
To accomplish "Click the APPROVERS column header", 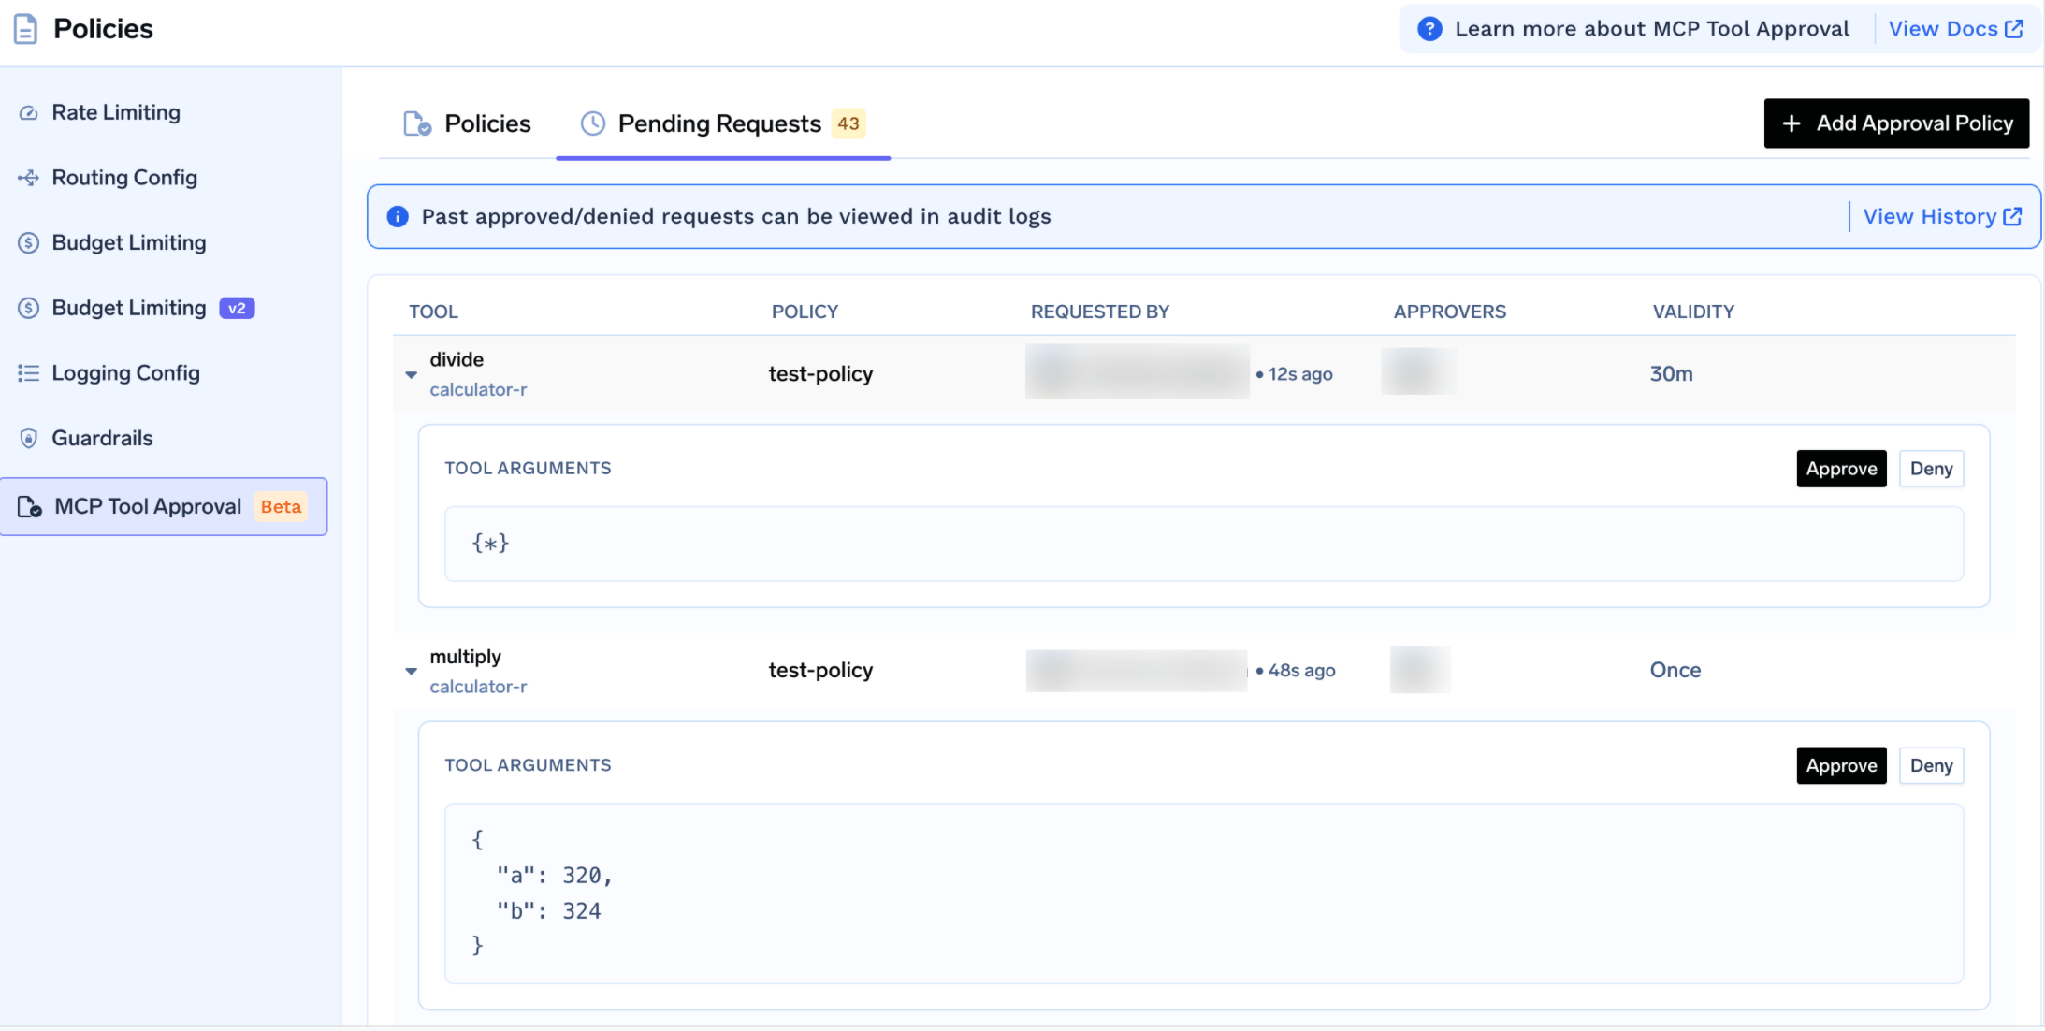I will point(1449,312).
